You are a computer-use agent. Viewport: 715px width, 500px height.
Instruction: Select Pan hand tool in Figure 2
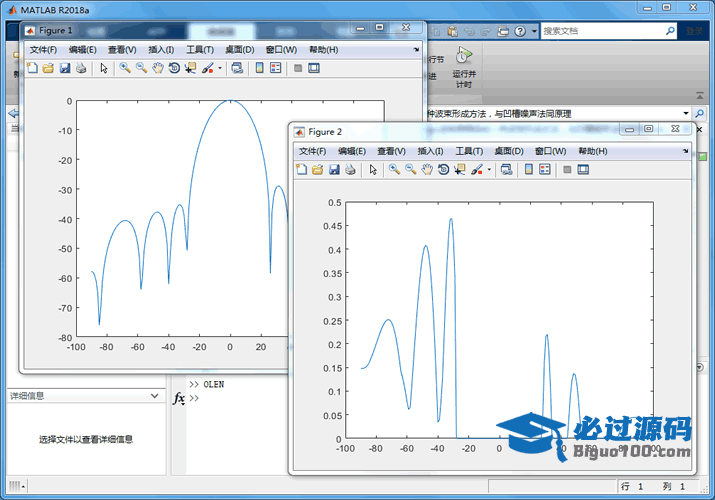(x=427, y=170)
